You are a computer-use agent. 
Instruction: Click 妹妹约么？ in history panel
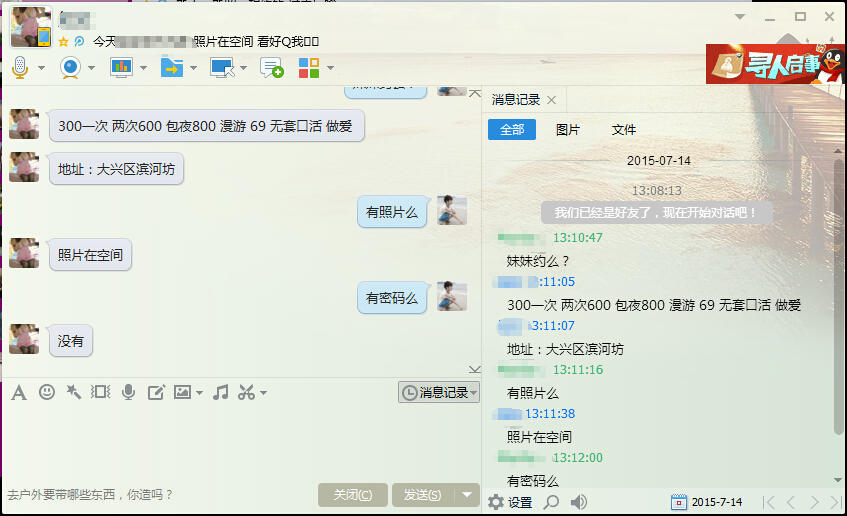point(538,262)
